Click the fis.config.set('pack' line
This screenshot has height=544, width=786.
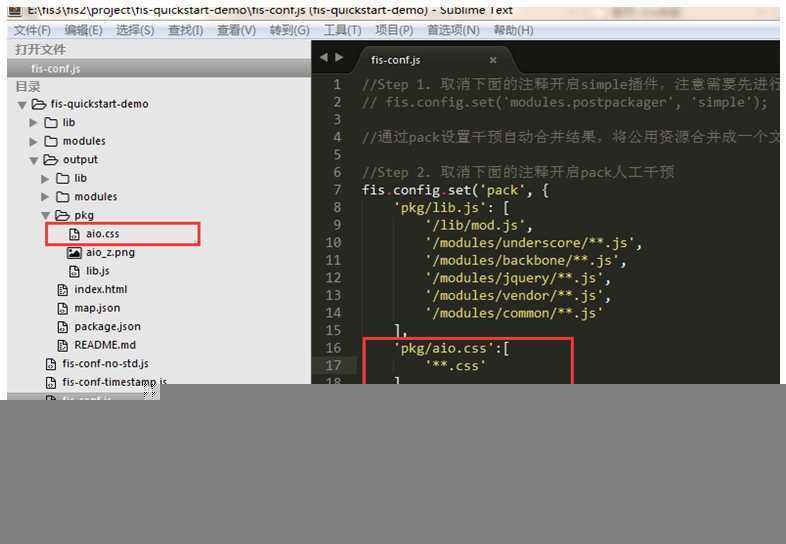pyautogui.click(x=455, y=190)
